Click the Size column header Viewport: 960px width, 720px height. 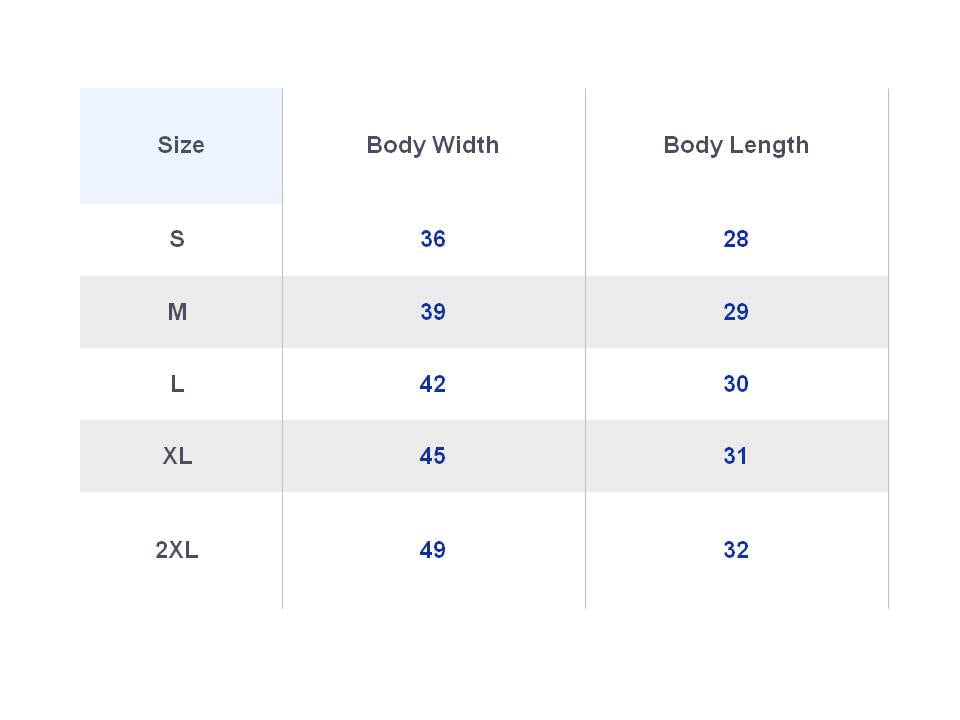tap(181, 145)
